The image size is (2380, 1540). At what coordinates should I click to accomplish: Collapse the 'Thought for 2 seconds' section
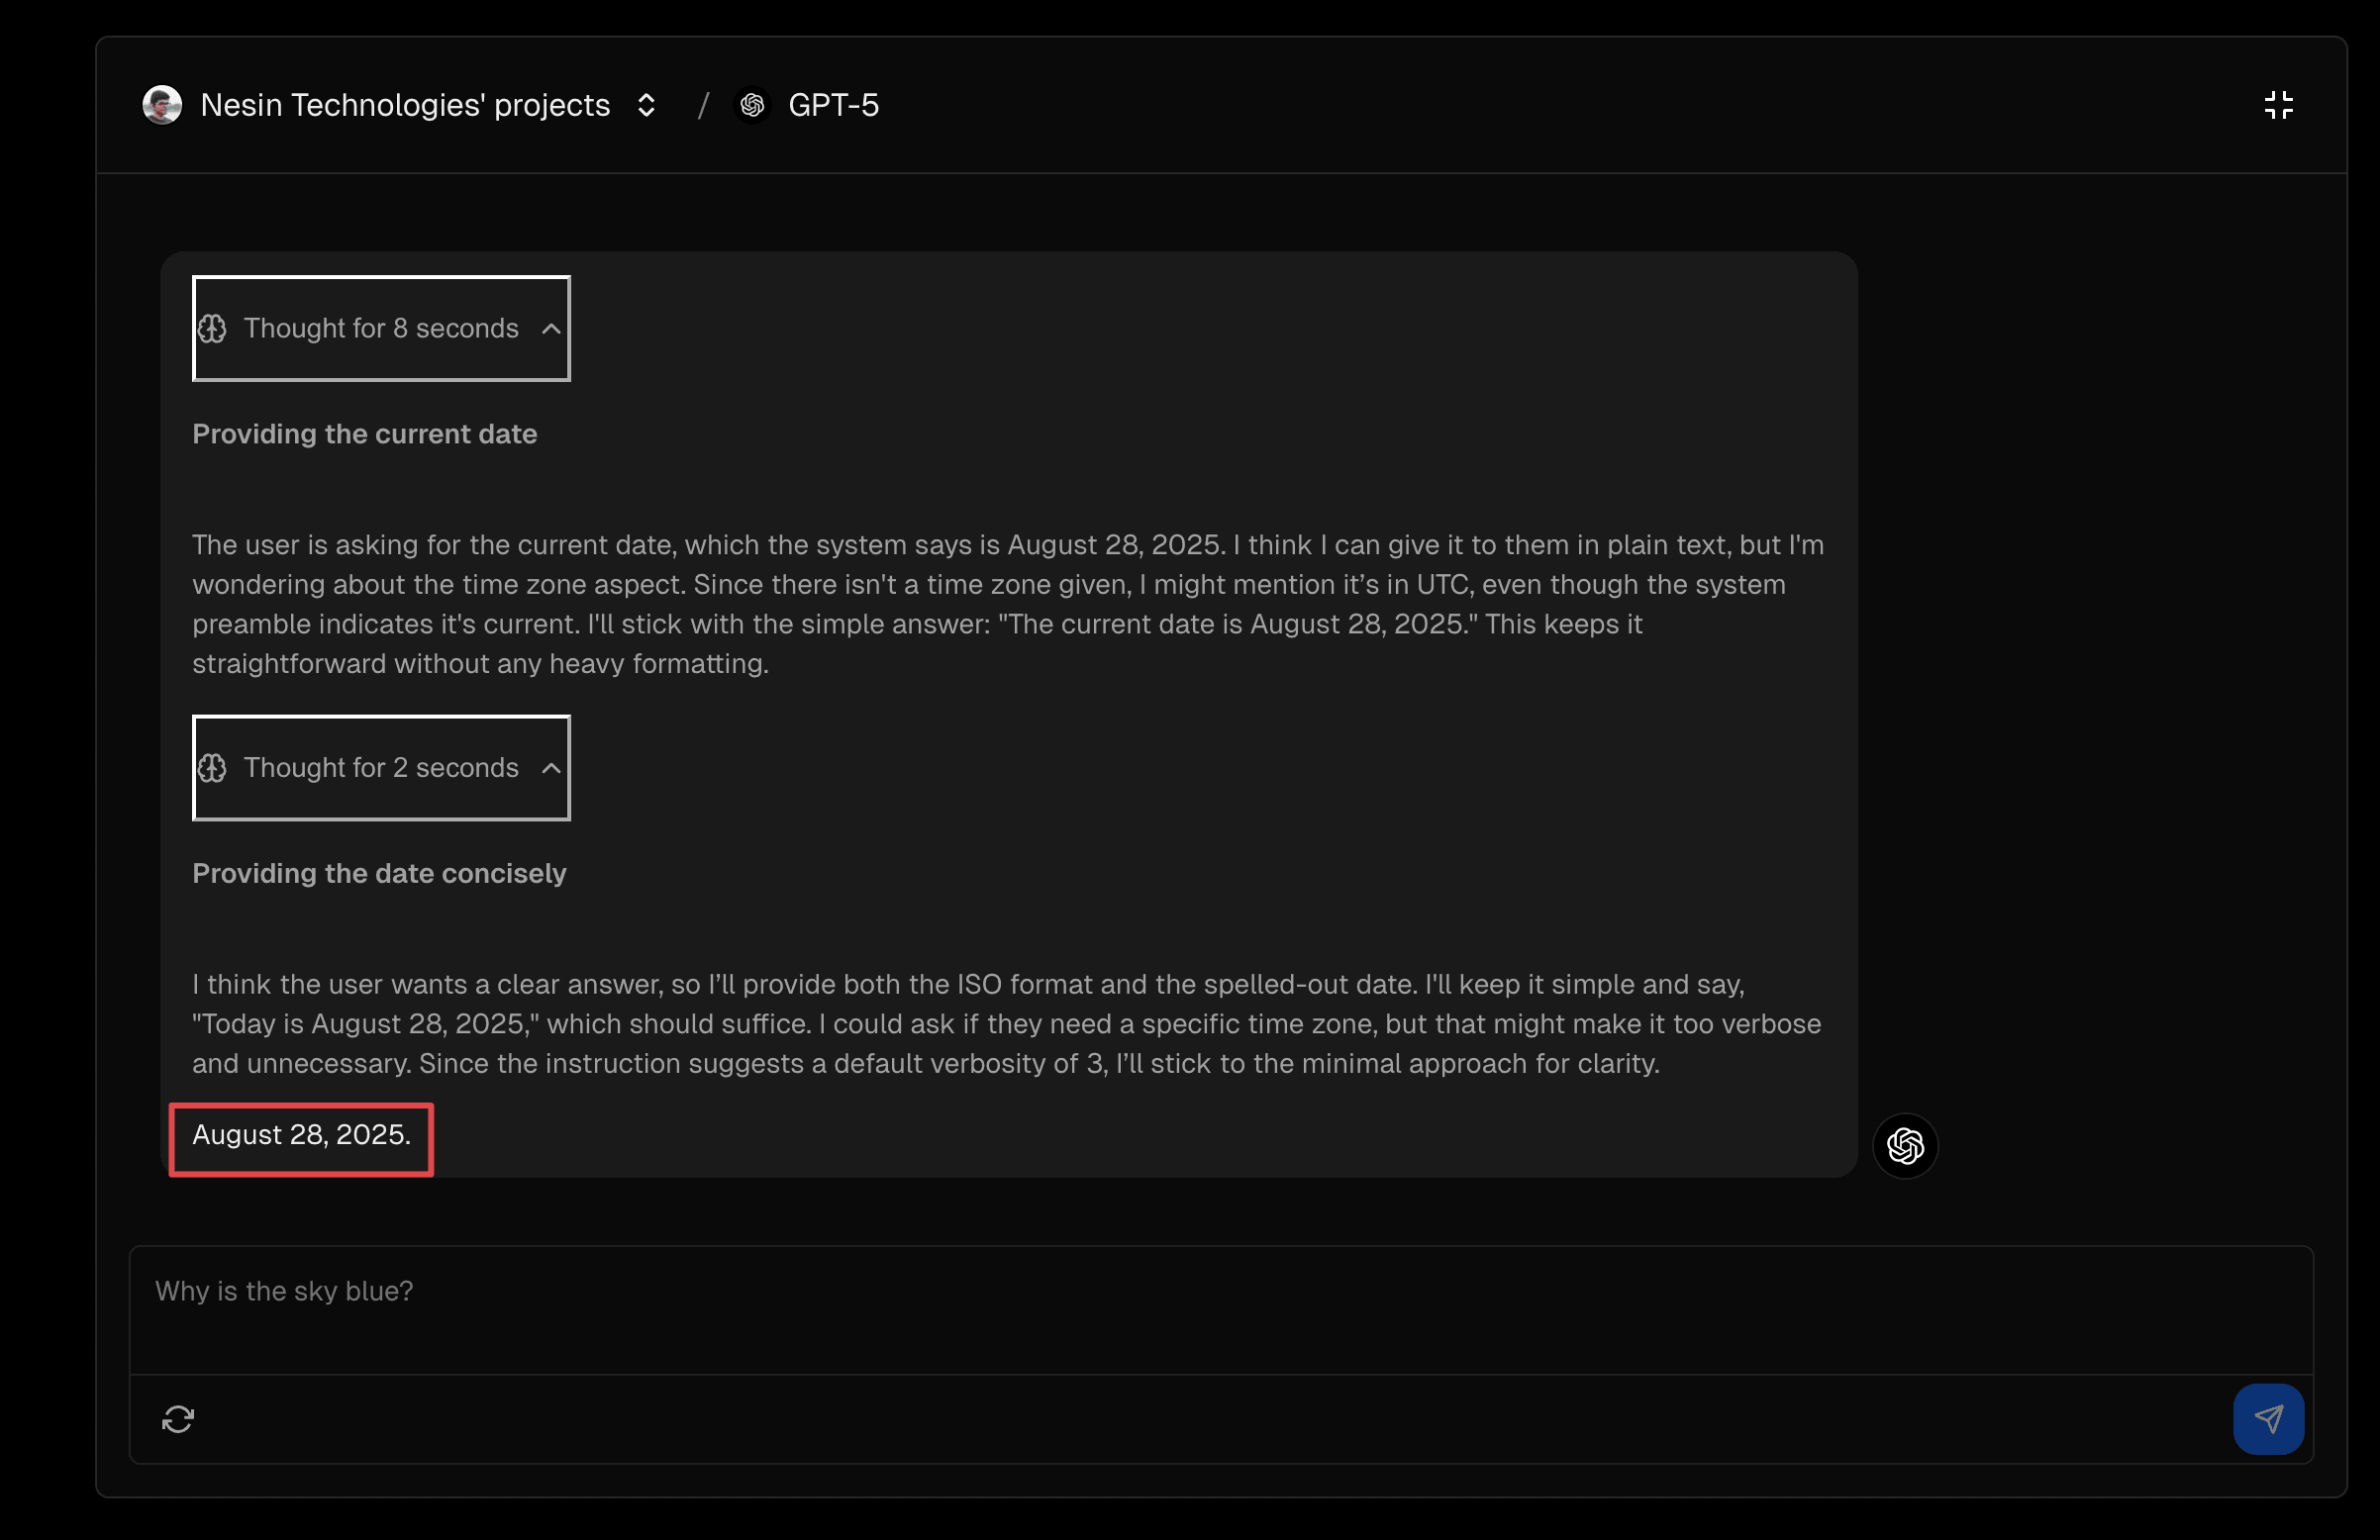381,768
